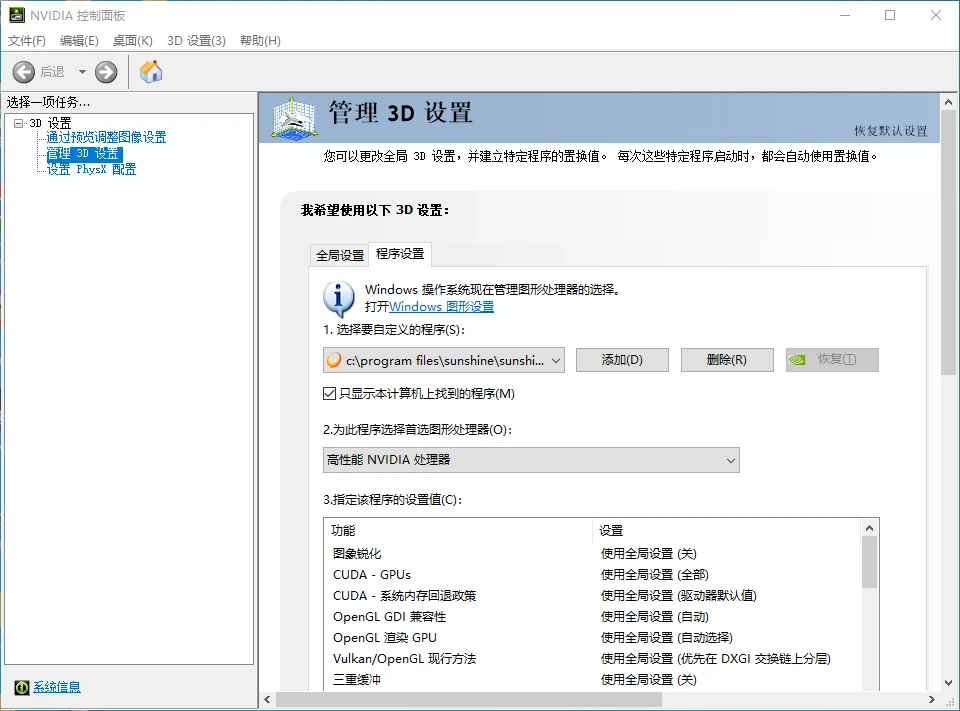Click the Home toolbar icon
The width and height of the screenshot is (960, 711).
pyautogui.click(x=150, y=71)
